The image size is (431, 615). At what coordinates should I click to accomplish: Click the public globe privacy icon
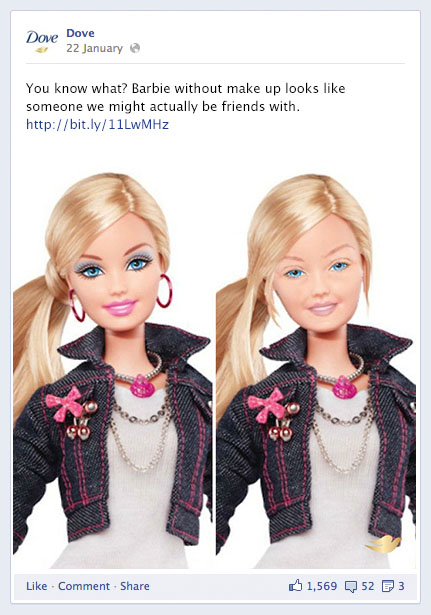click(x=135, y=48)
